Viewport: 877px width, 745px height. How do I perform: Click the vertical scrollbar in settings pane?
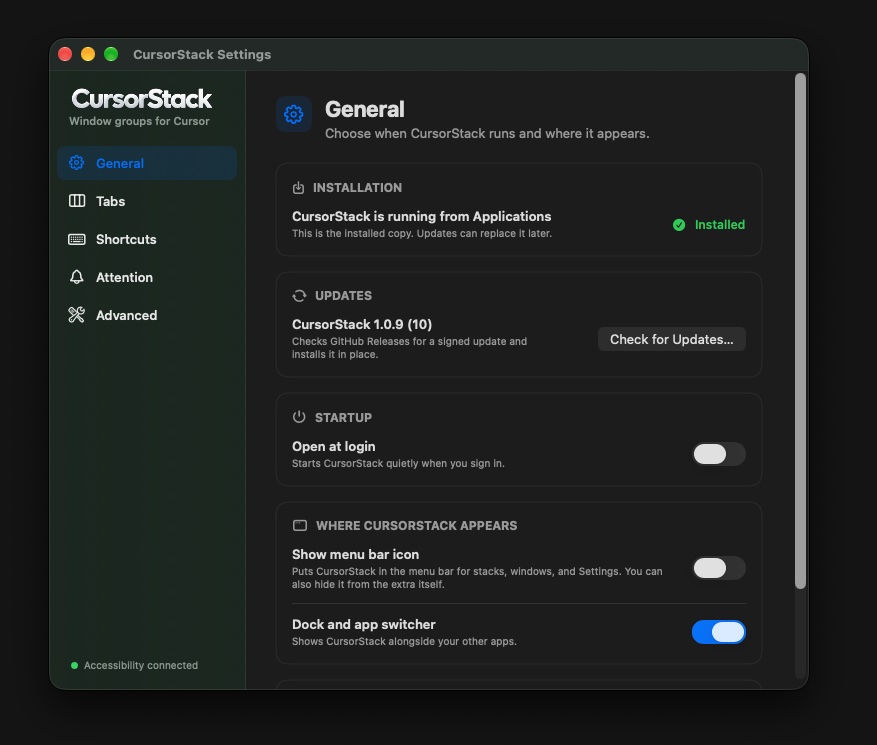tap(801, 331)
